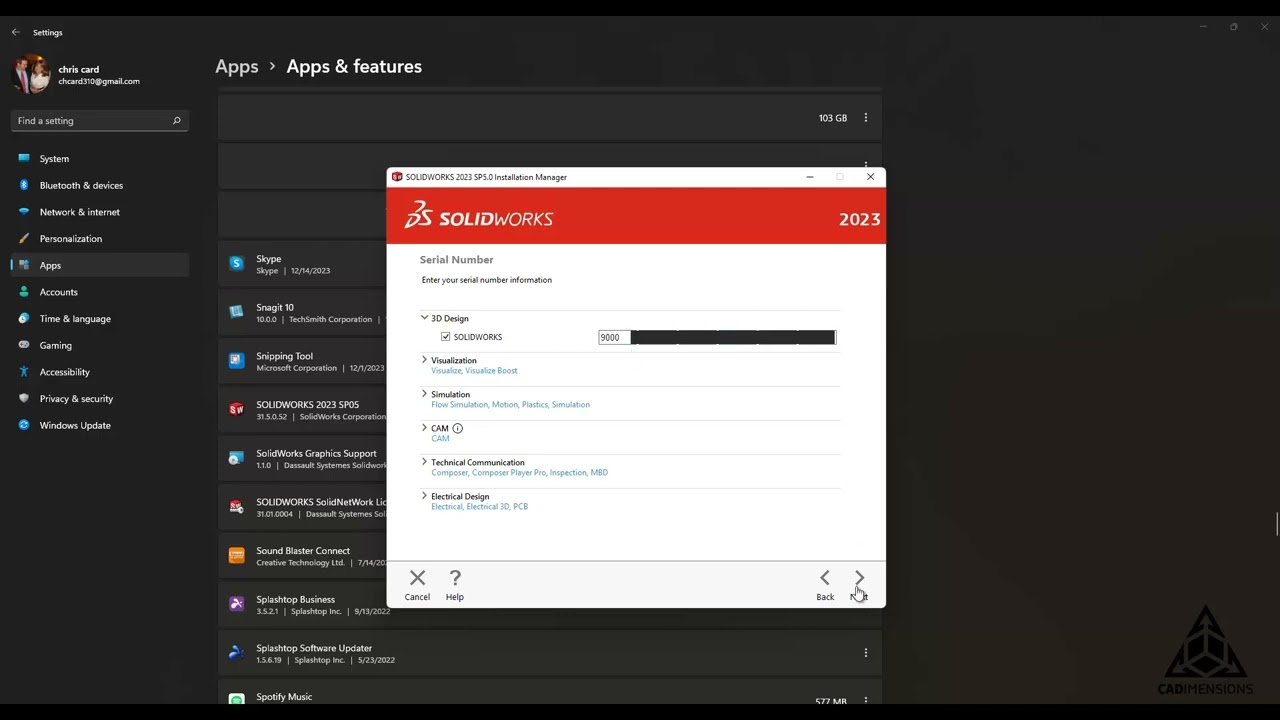Click Sound Blaster Connect app icon
Image resolution: width=1280 pixels, height=720 pixels.
[236, 556]
